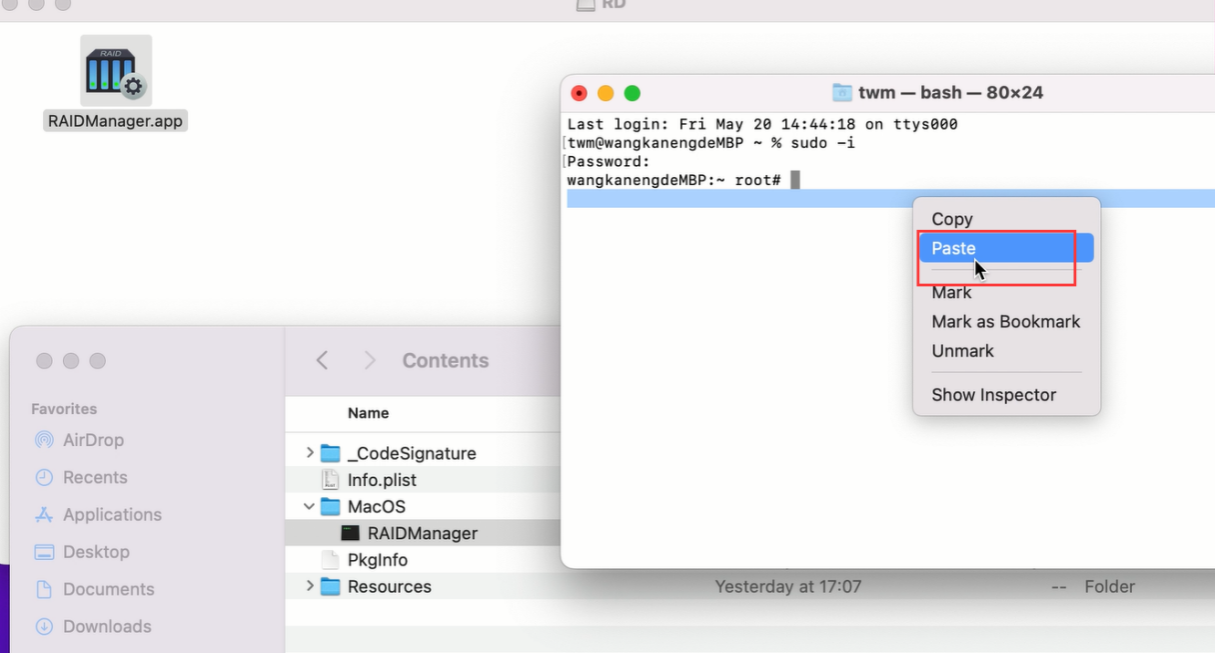The width and height of the screenshot is (1215, 653).
Task: Select the RAIDManager.app icon
Action: tap(116, 72)
